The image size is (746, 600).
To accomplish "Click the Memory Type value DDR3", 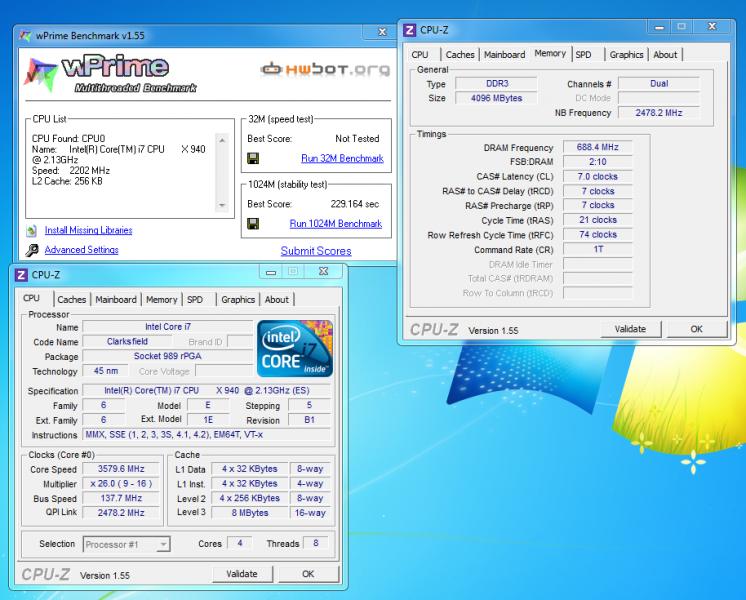I will (496, 83).
